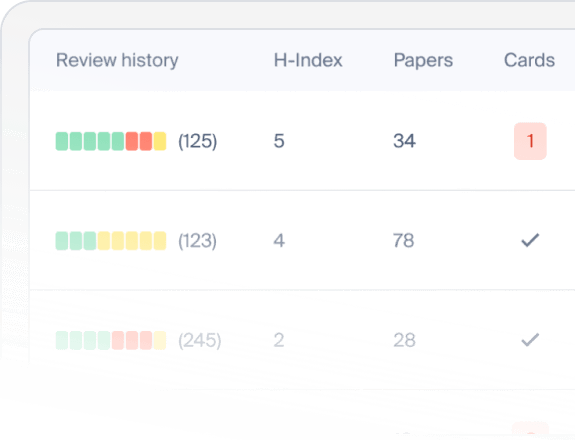Viewport: 575px width, 440px height.
Task: Click the Papers value 34
Action: pyautogui.click(x=404, y=141)
